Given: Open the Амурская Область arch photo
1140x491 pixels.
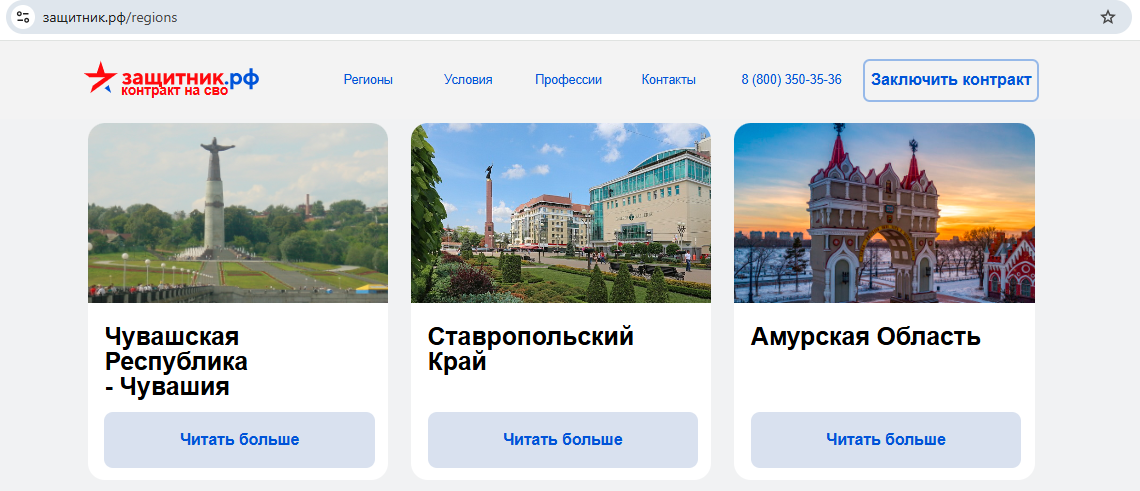Looking at the screenshot, I should click(884, 213).
